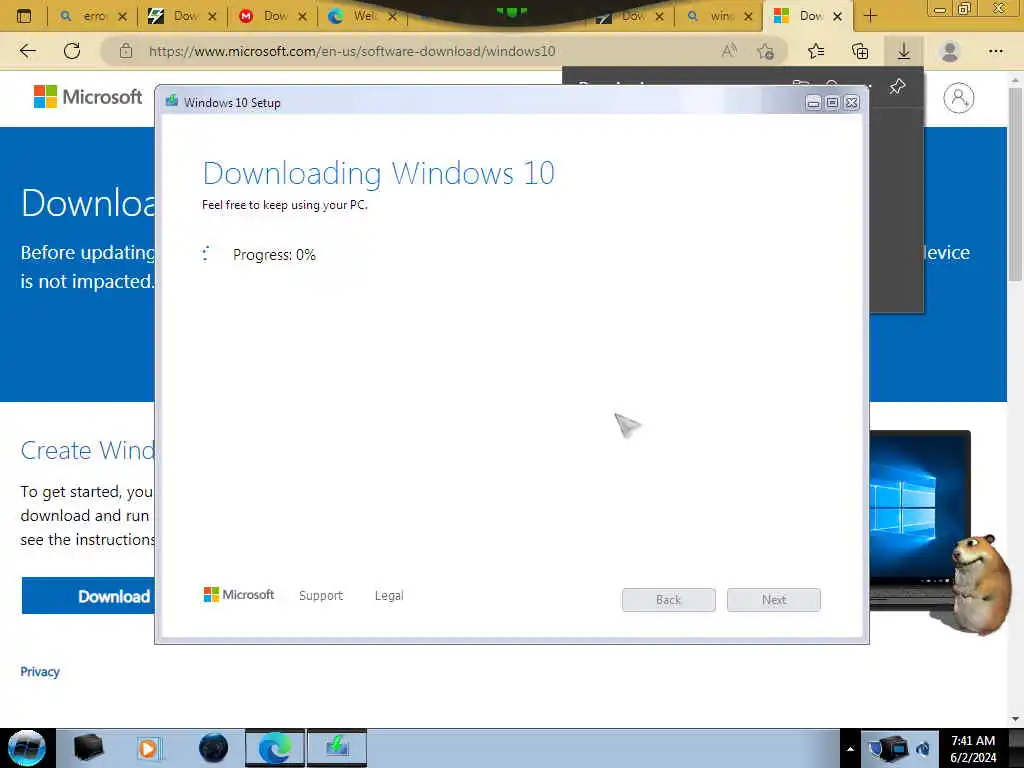Open Edge Settings and more menu
The height and width of the screenshot is (768, 1024).
pos(995,51)
